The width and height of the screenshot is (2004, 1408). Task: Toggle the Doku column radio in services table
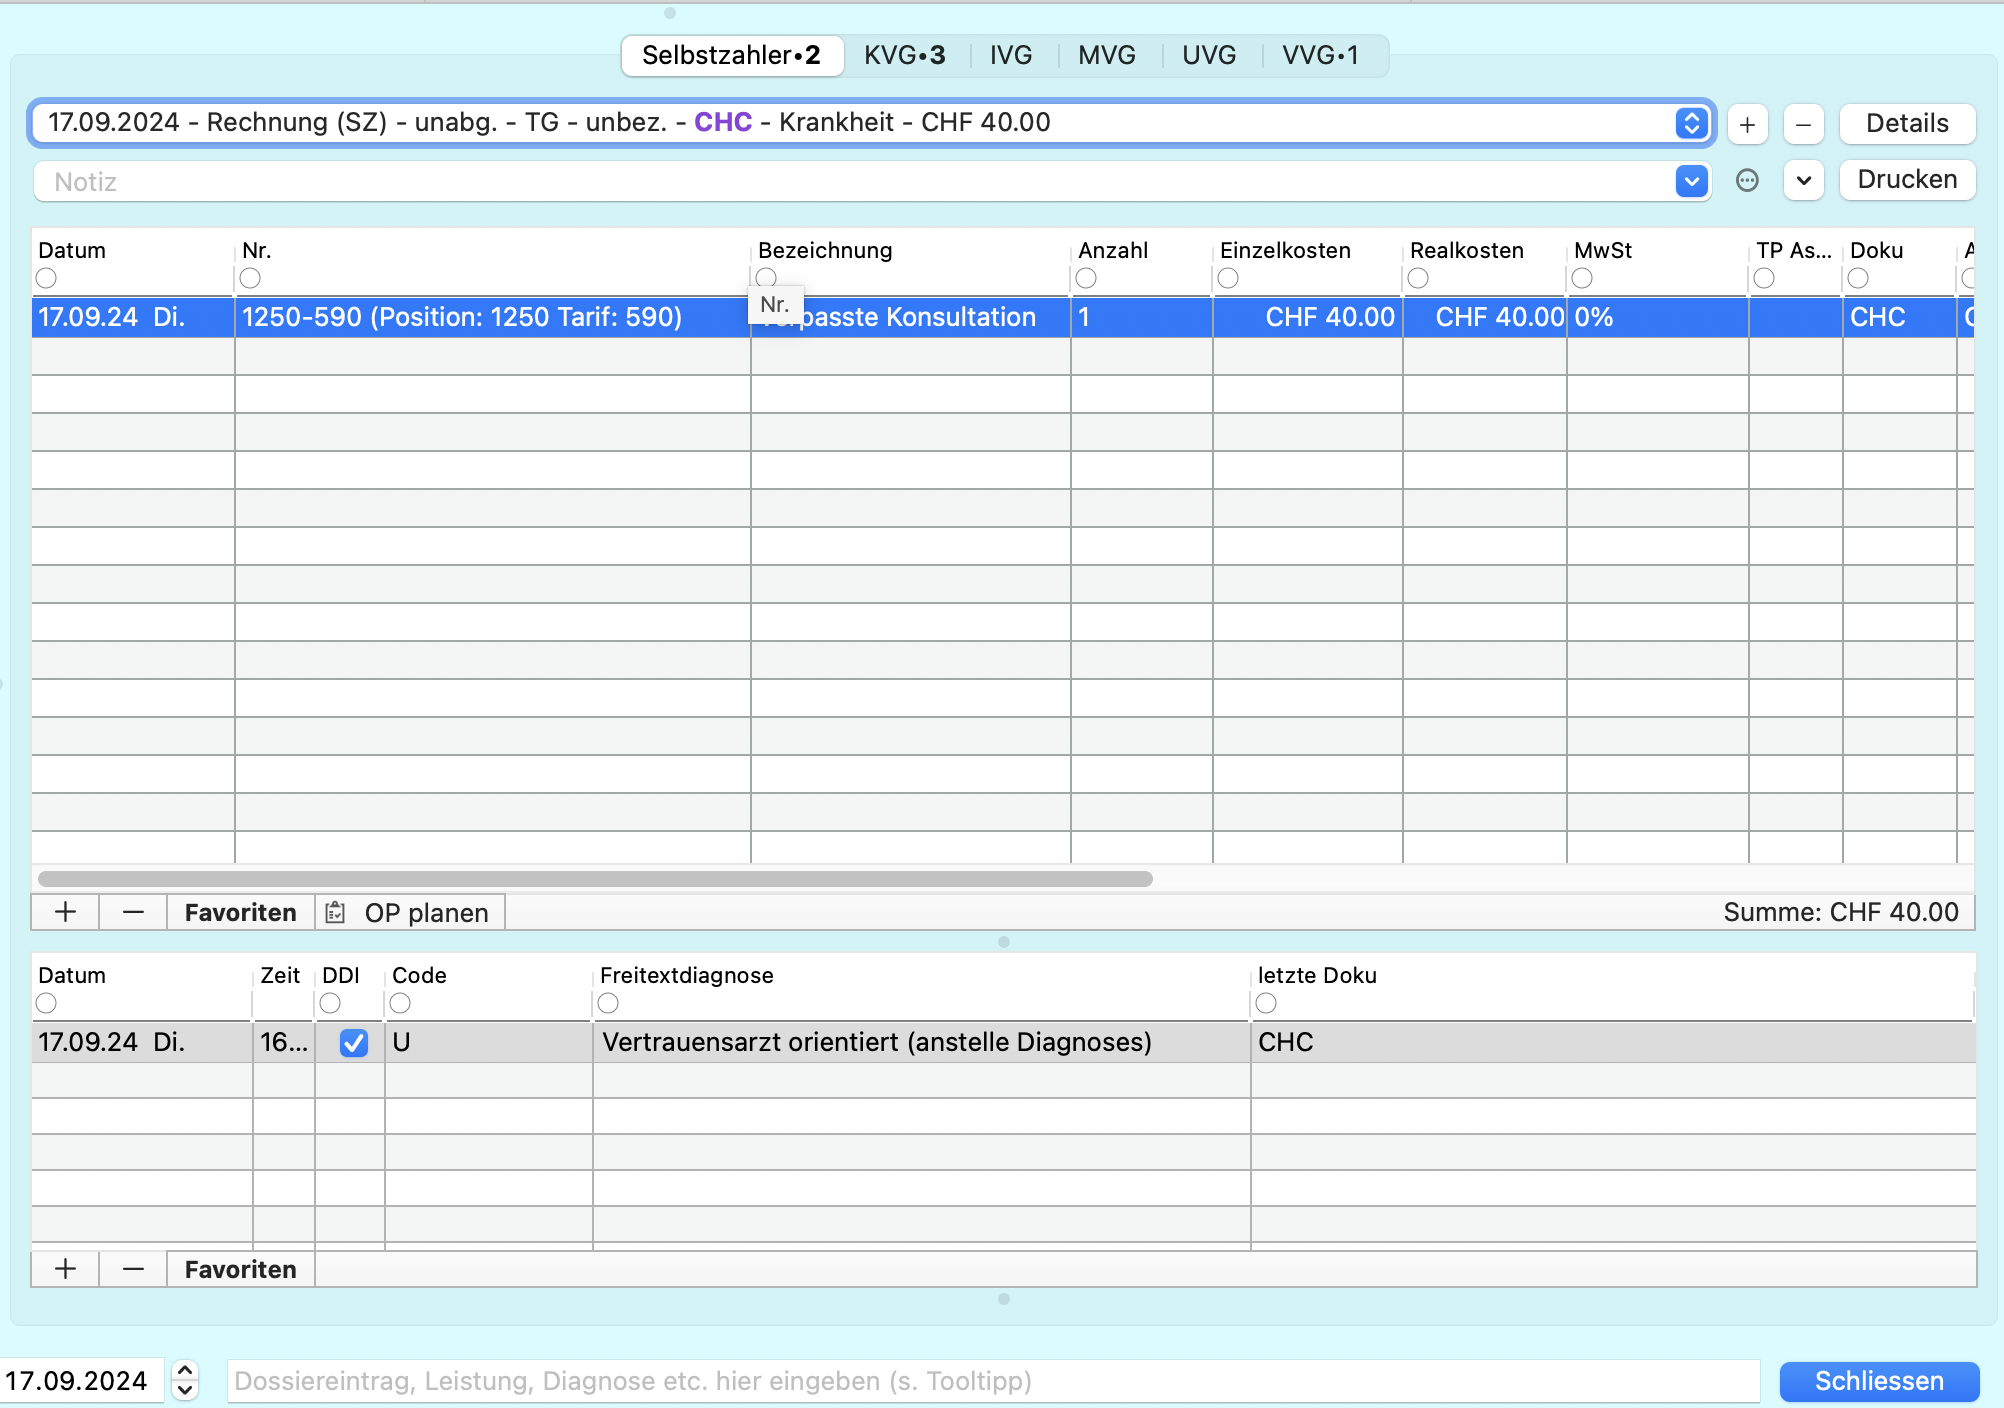[x=1858, y=278]
